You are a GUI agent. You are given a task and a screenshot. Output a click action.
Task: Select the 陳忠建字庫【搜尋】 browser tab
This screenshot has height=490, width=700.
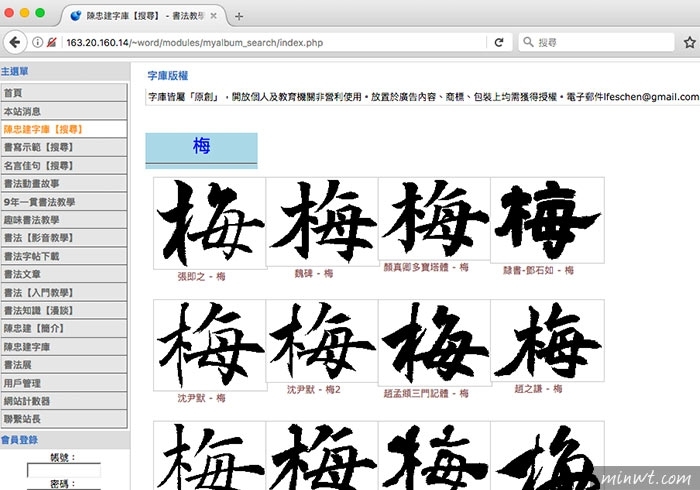click(150, 16)
